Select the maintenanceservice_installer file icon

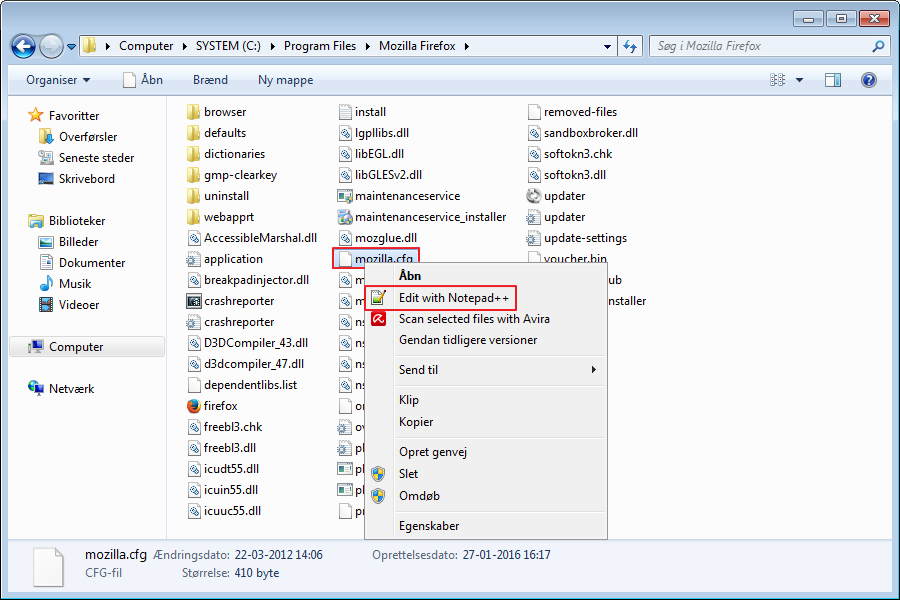tap(344, 217)
